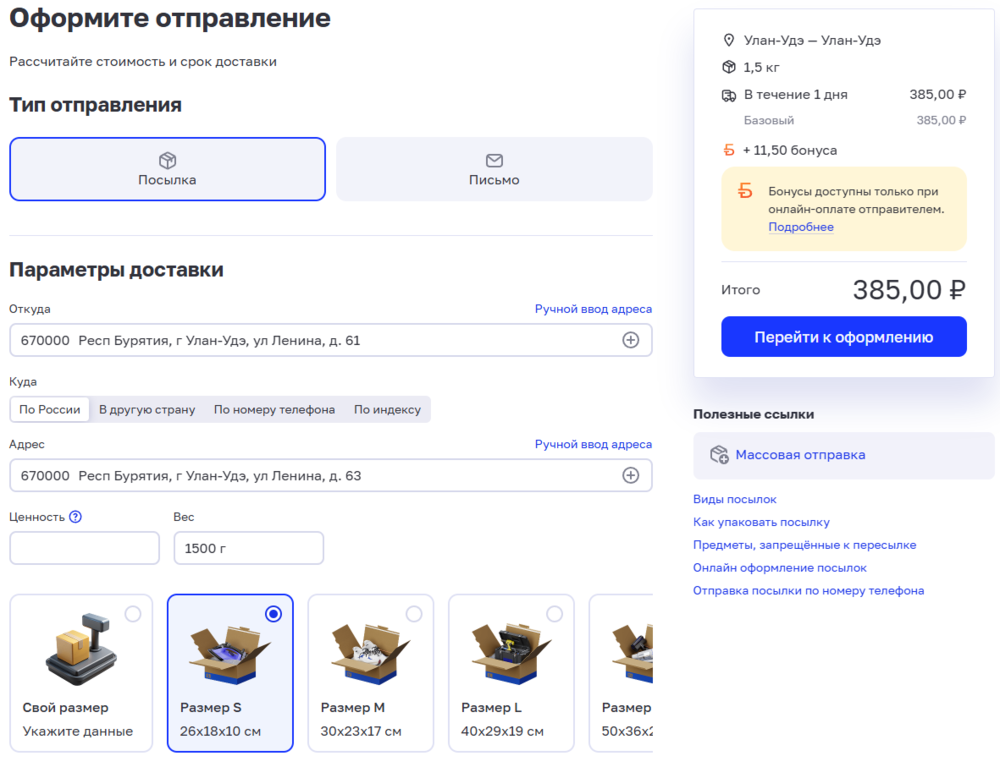This screenshot has width=1000, height=767.
Task: Open address picker icon in Адрес field
Action: [x=630, y=475]
